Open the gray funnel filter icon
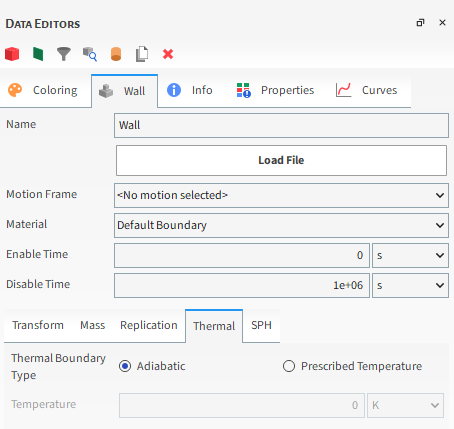454x429 pixels. click(64, 54)
